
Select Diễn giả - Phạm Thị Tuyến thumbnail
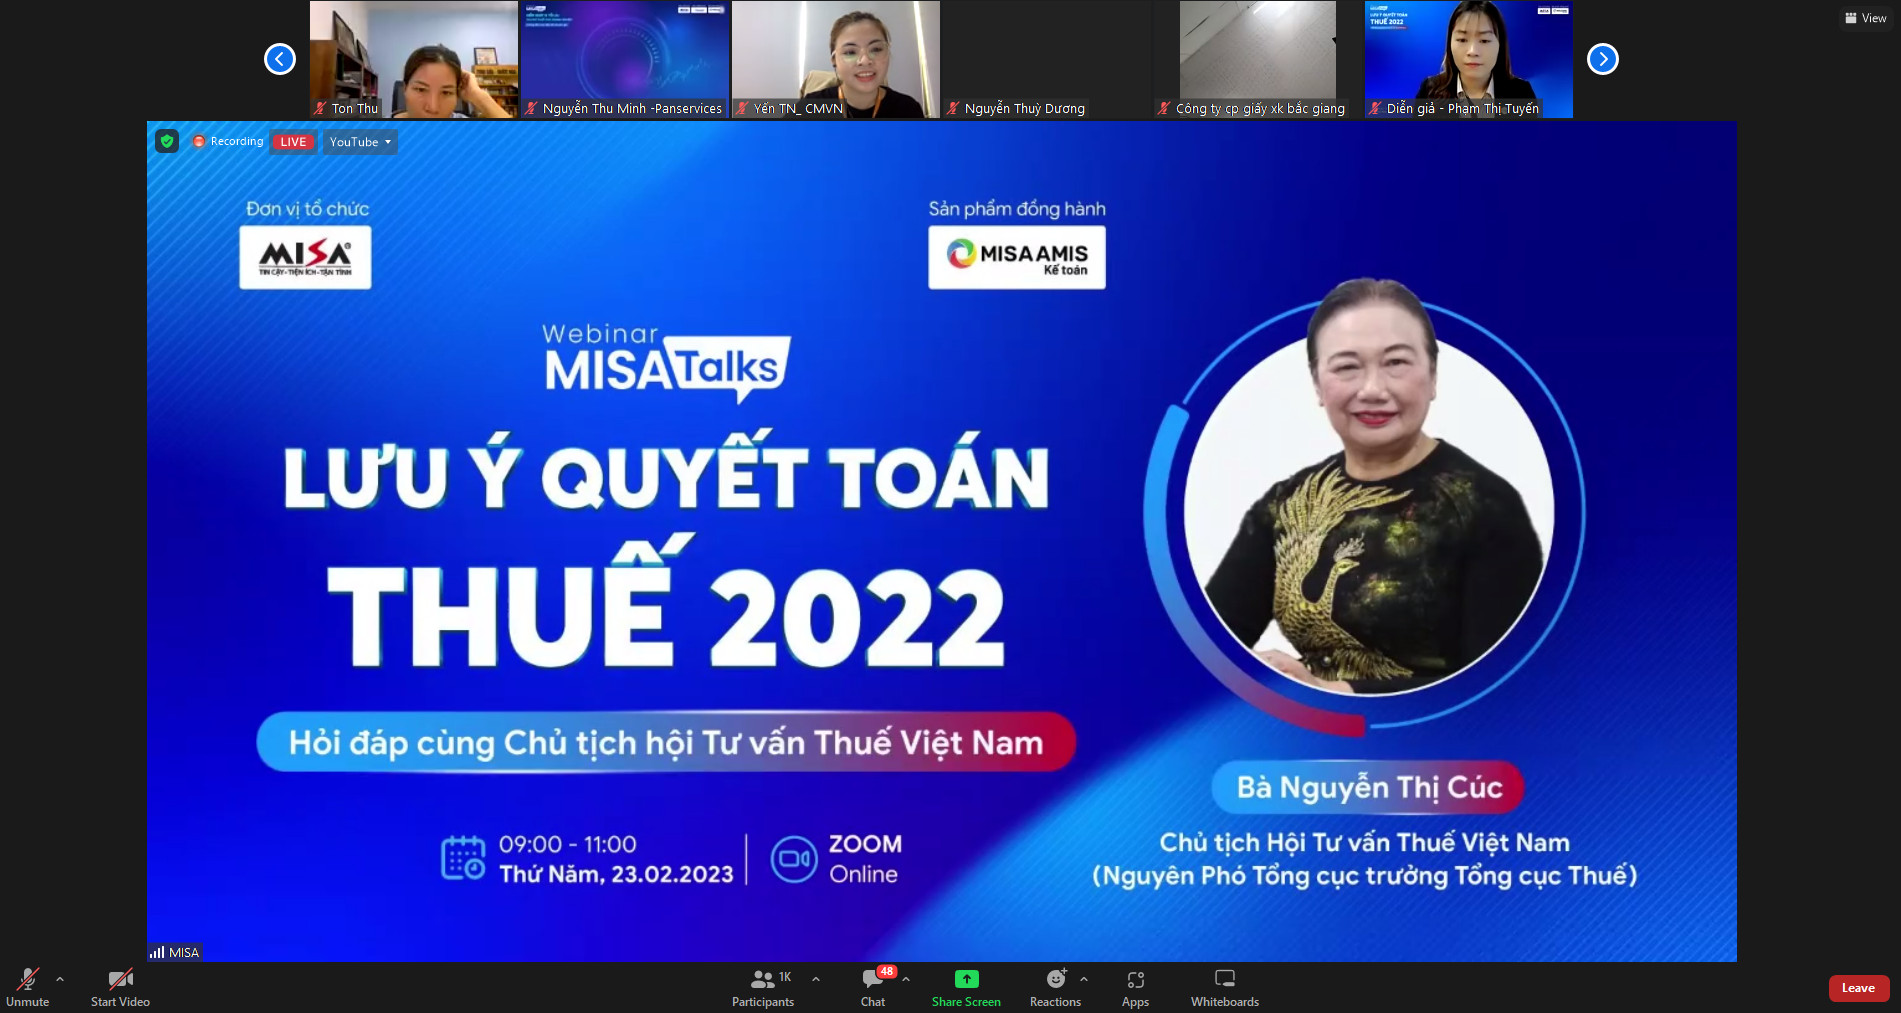(1469, 59)
